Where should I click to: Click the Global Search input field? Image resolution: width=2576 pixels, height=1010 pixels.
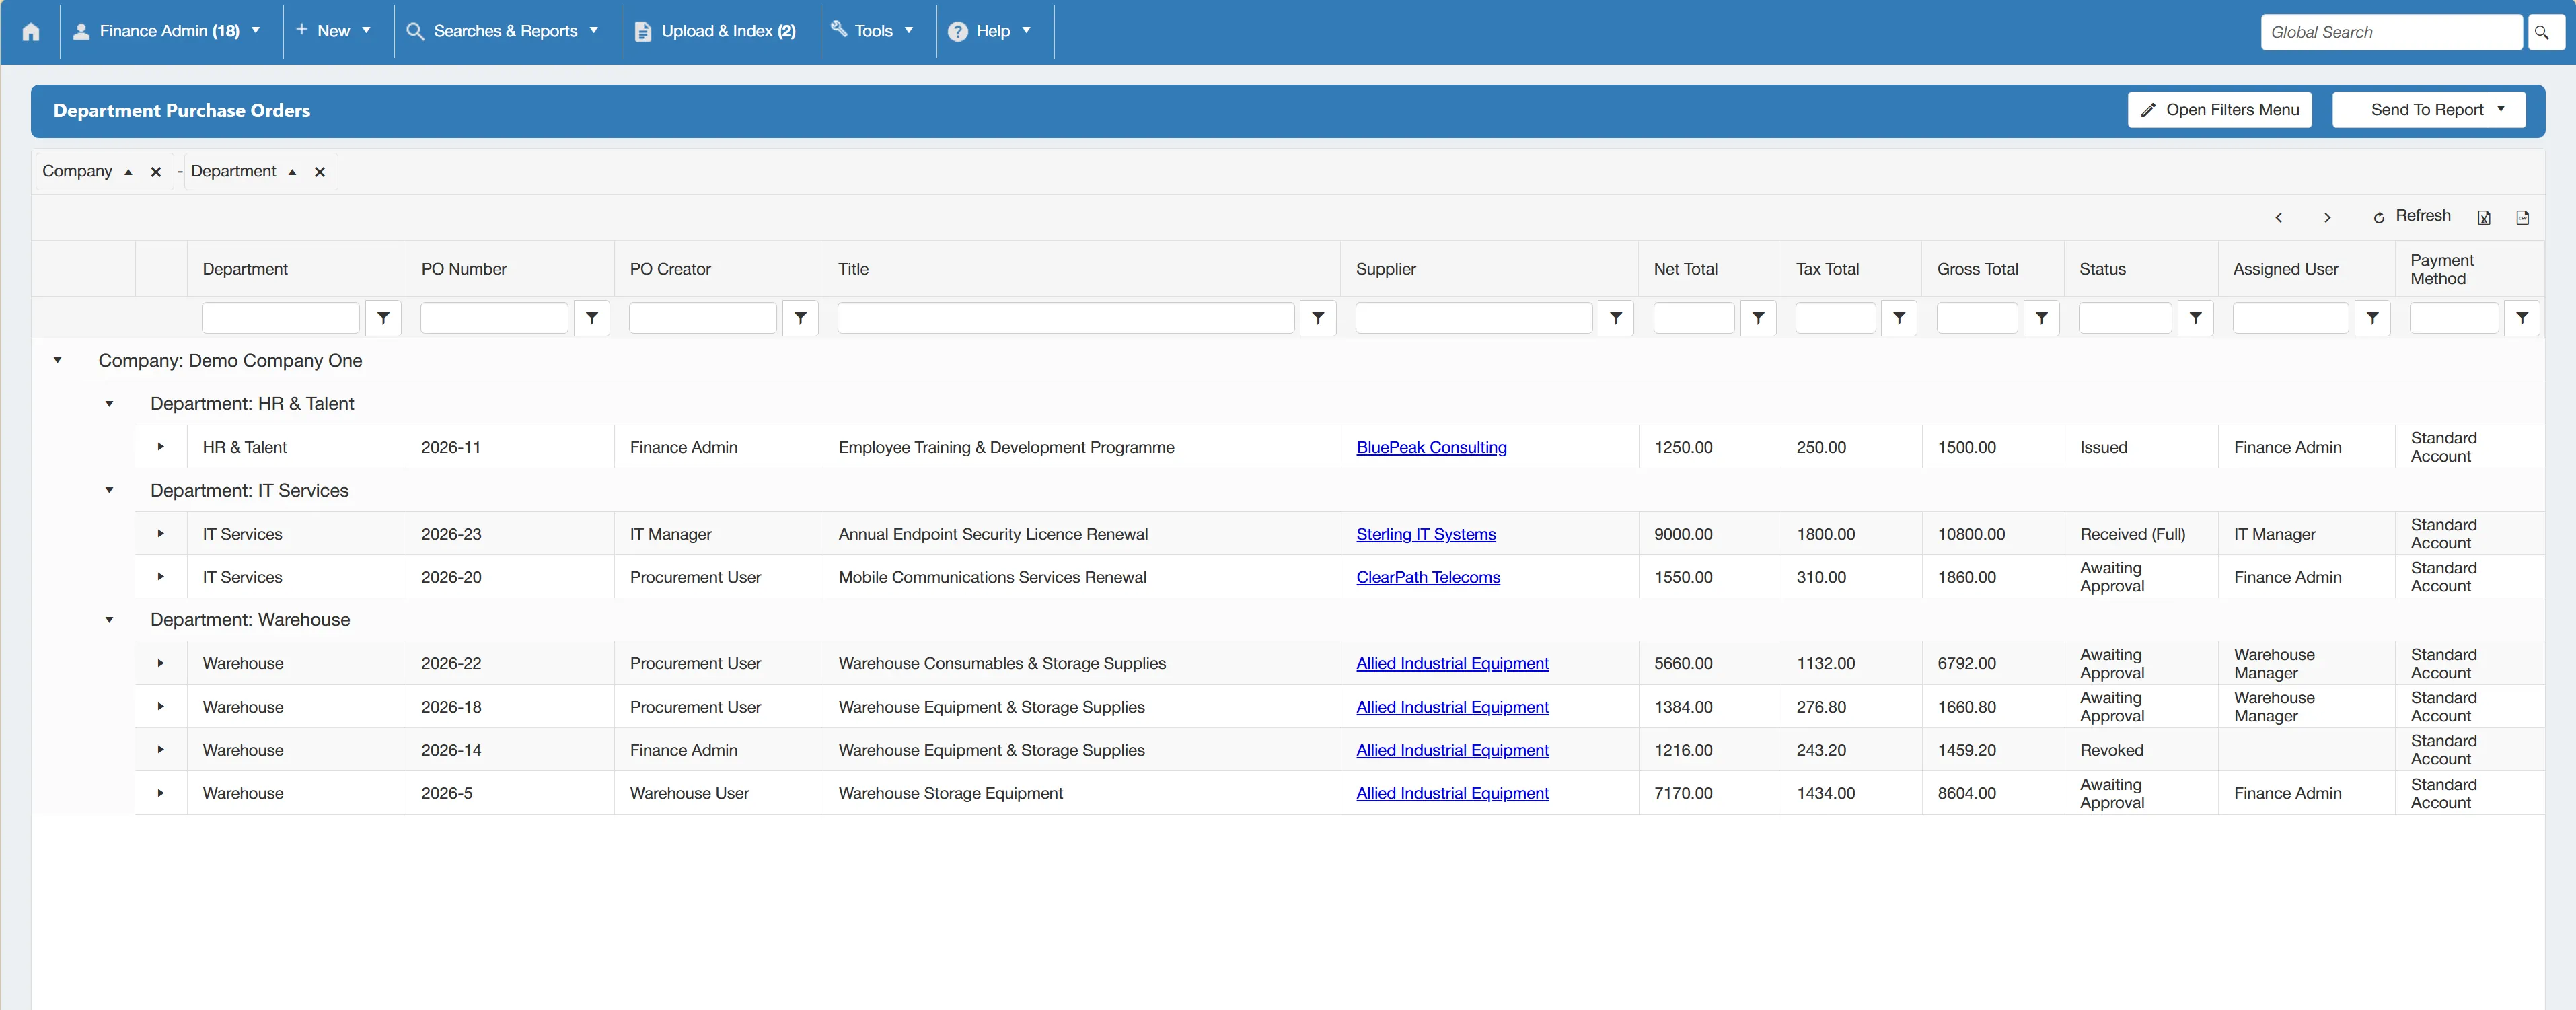[2391, 32]
